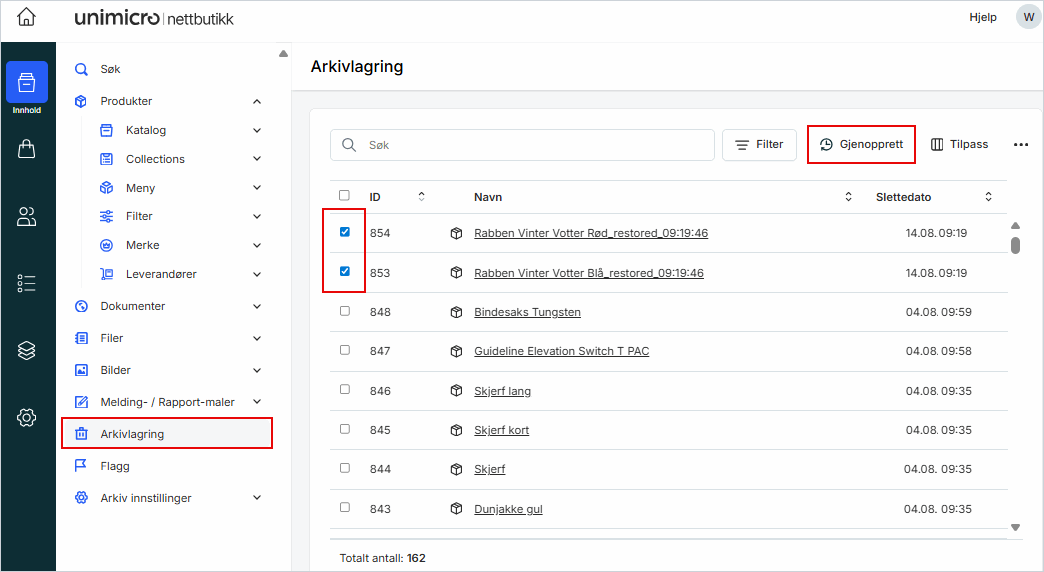Open Arkivlagring in the sidebar
This screenshot has height=572, width=1044.
pos(132,434)
